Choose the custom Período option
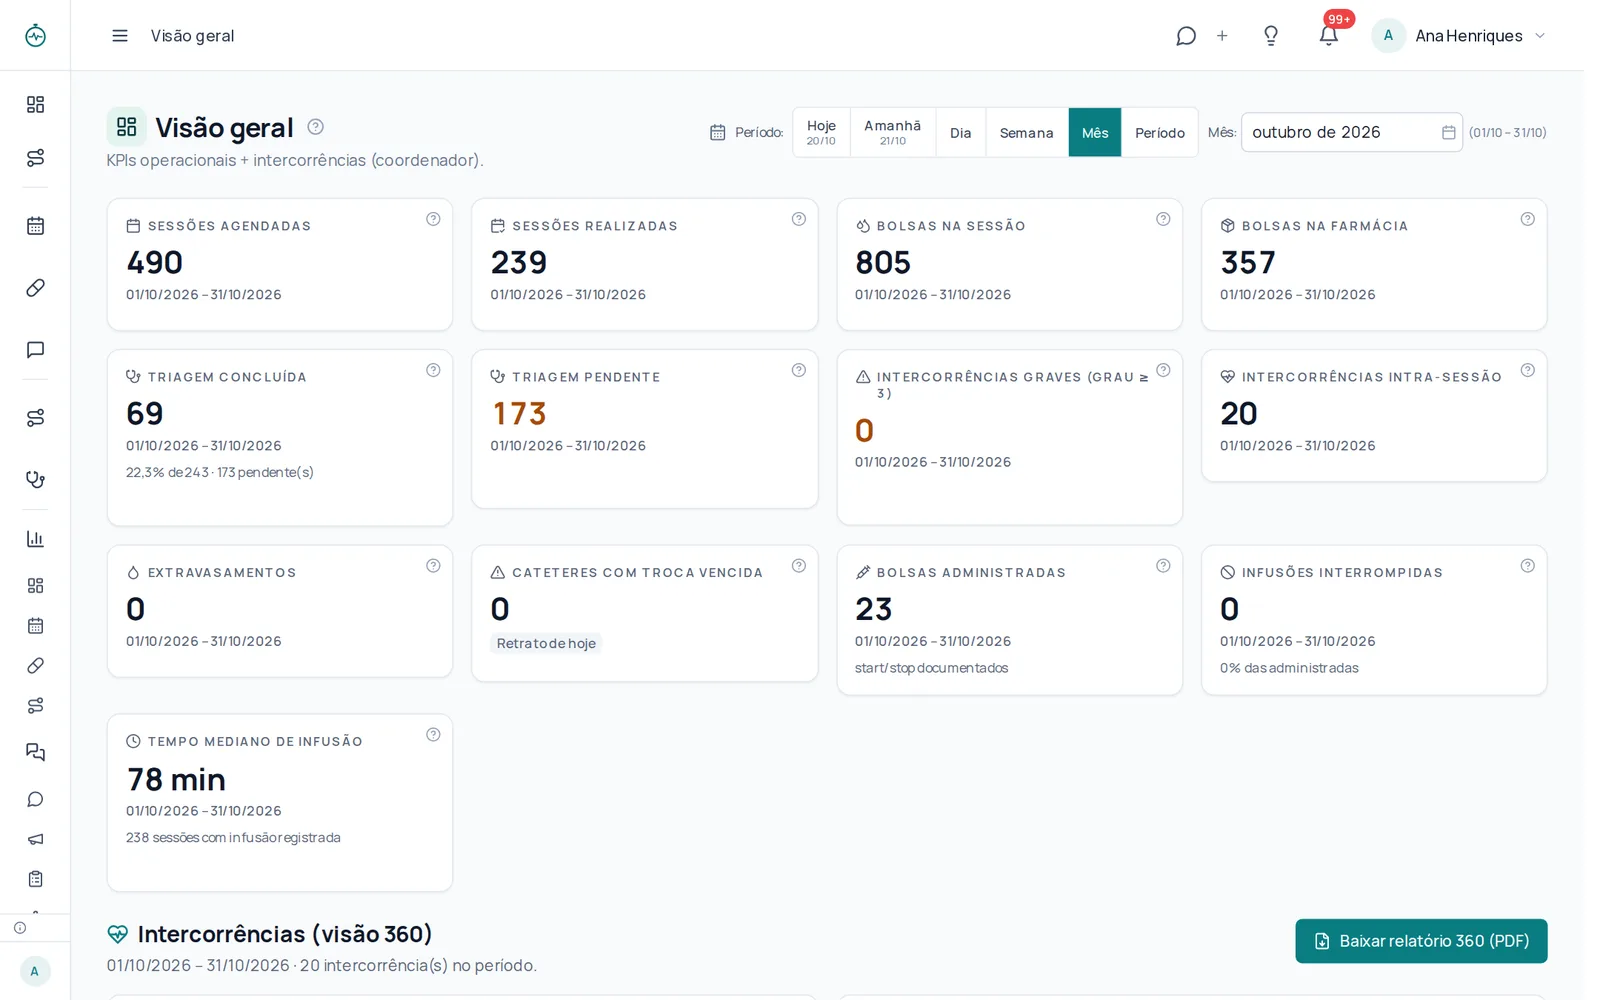The width and height of the screenshot is (1600, 1000). pos(1160,132)
